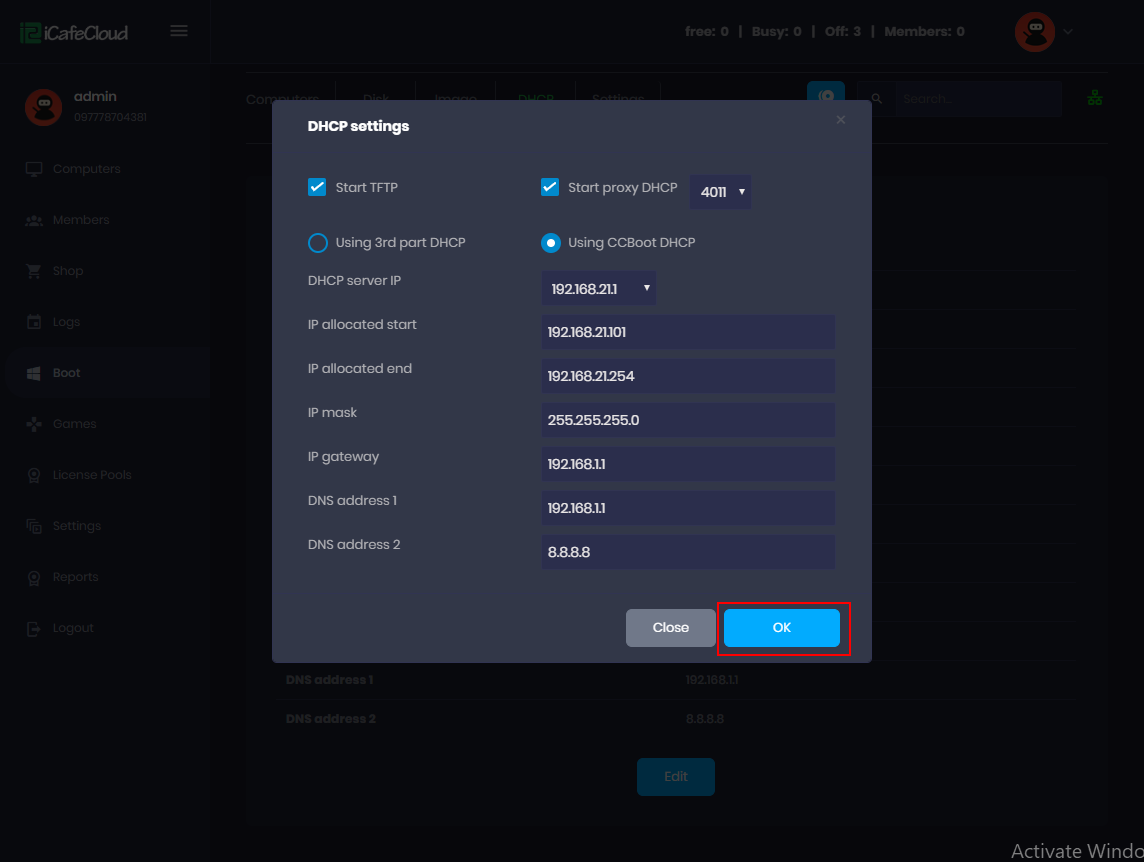Click the green network icon at top right
Viewport: 1144px width, 862px height.
pyautogui.click(x=1095, y=98)
